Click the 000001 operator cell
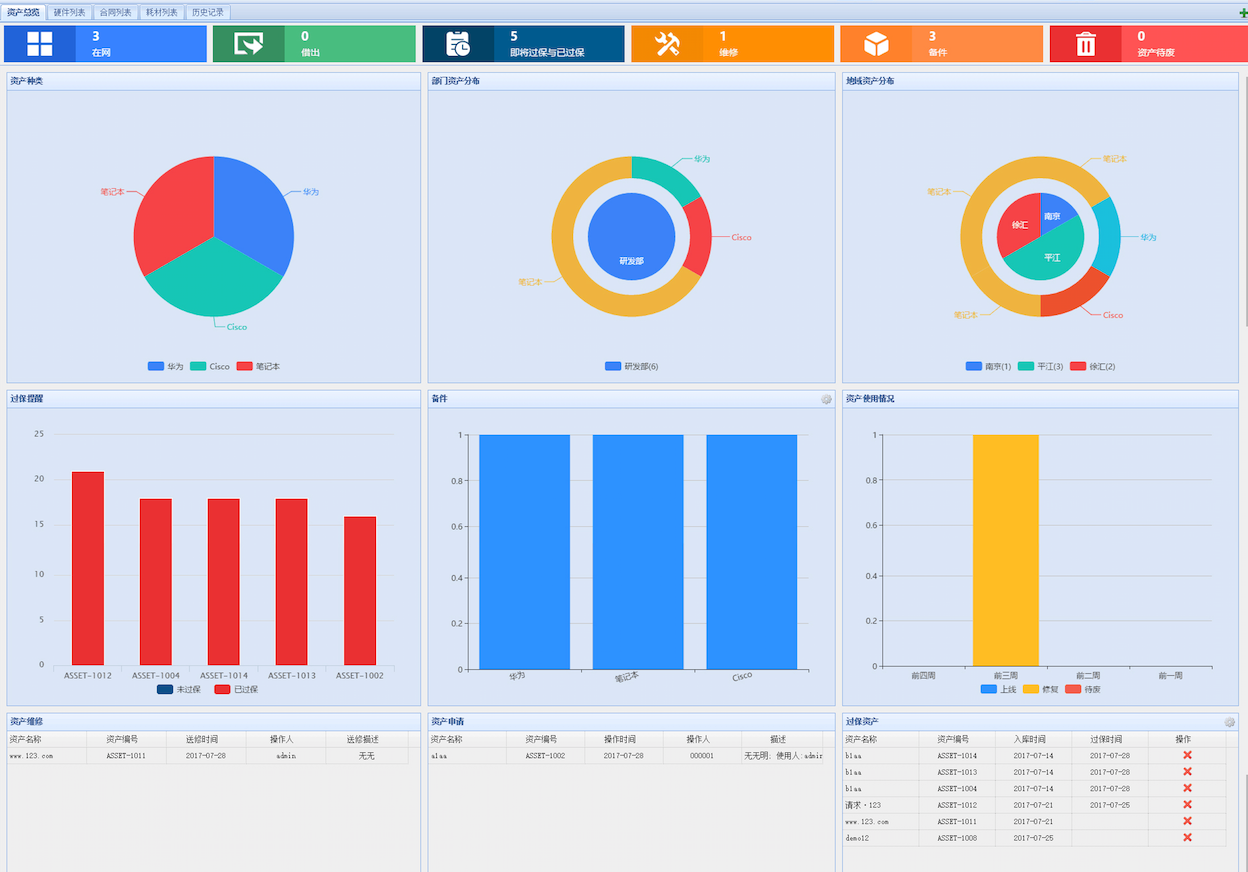This screenshot has height=872, width=1248. (x=702, y=756)
